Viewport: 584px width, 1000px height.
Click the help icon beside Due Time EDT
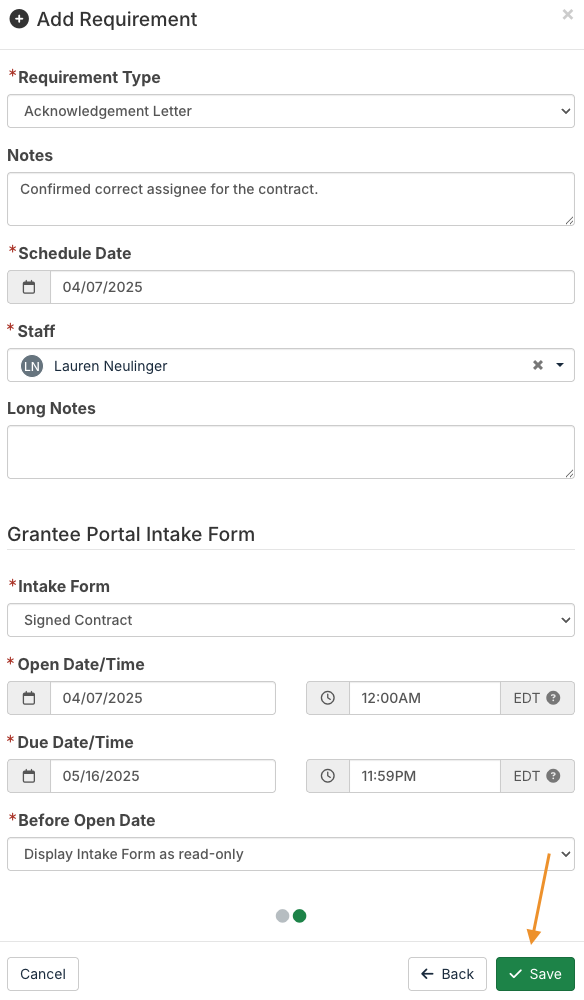click(553, 776)
